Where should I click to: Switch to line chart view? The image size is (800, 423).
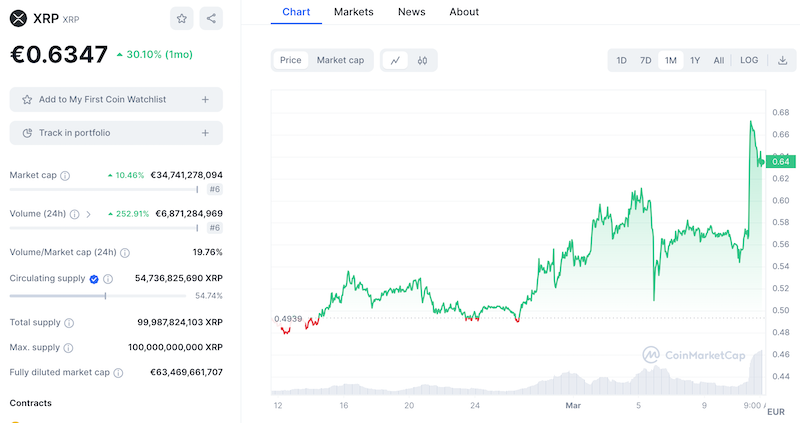point(395,60)
